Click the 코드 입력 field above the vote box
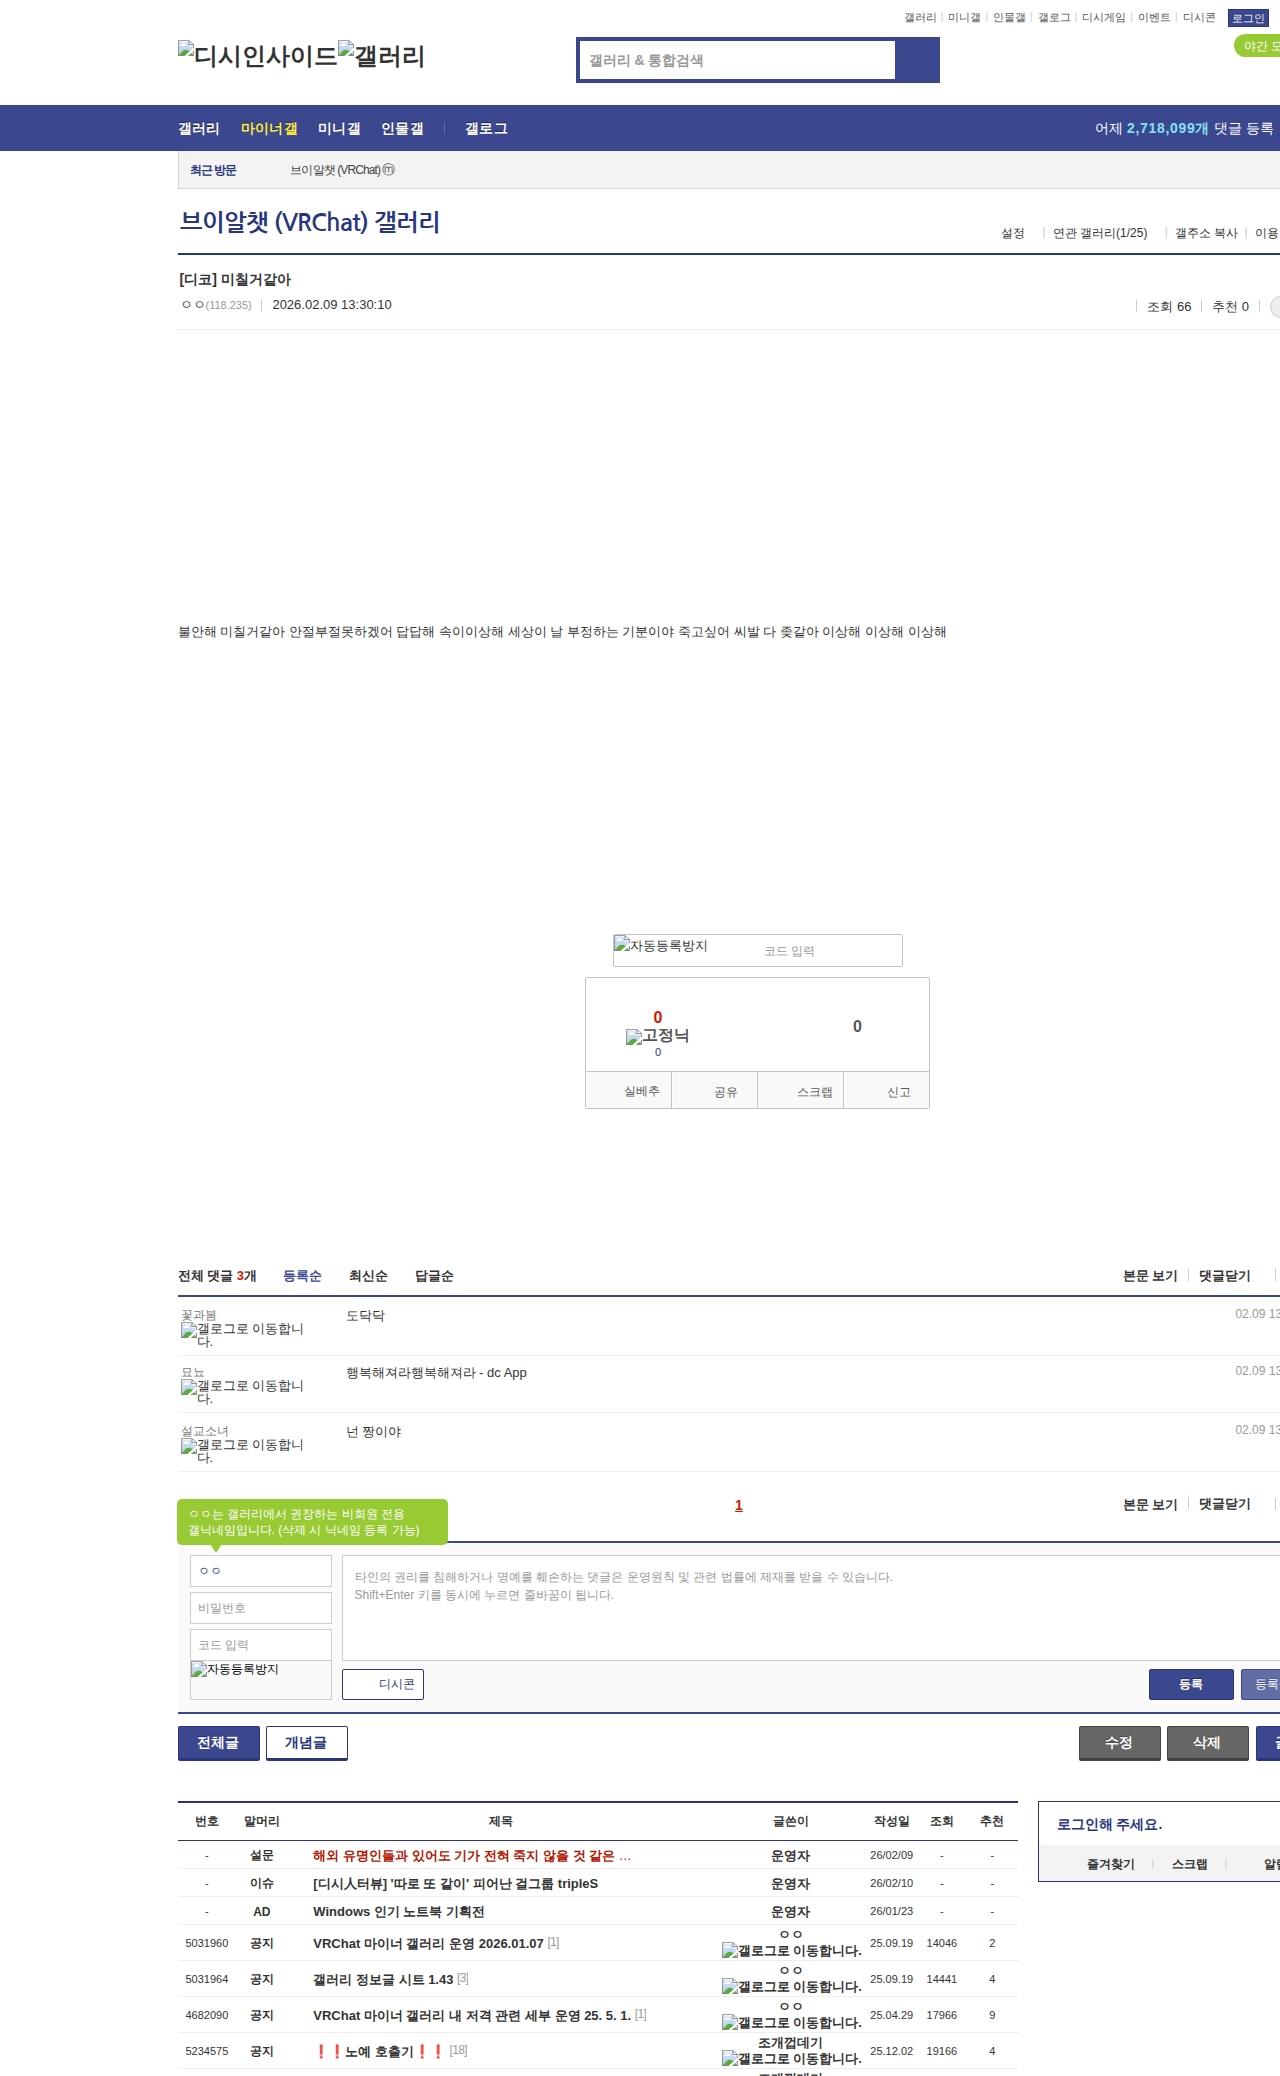Viewport: 1280px width, 2076px height. coord(830,951)
